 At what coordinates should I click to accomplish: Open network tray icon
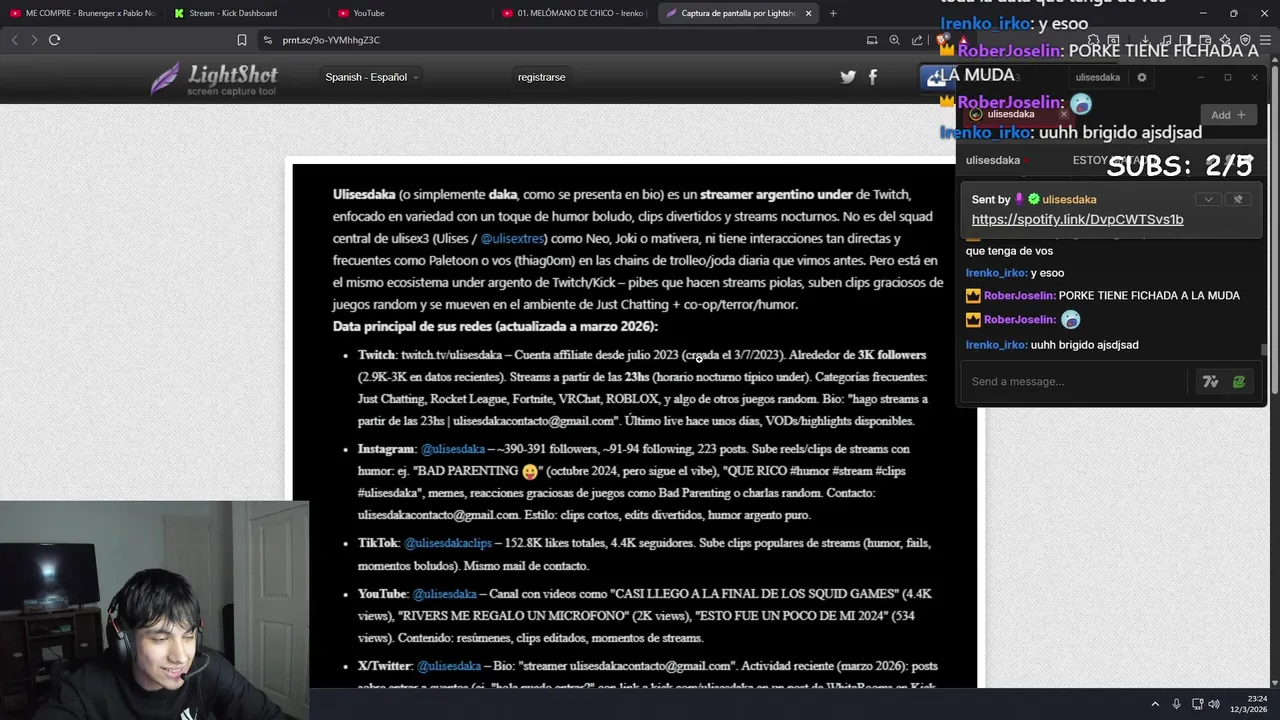point(1197,704)
